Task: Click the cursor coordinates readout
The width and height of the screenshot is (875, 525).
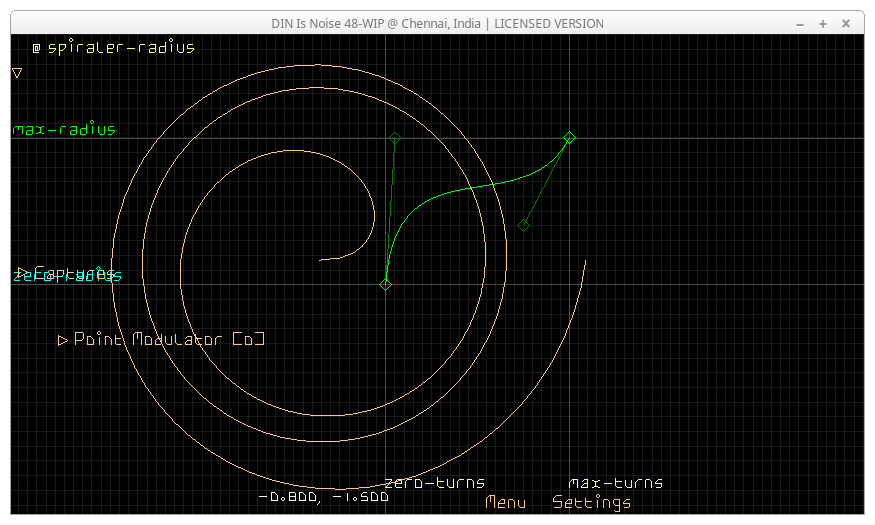Action: point(323,497)
